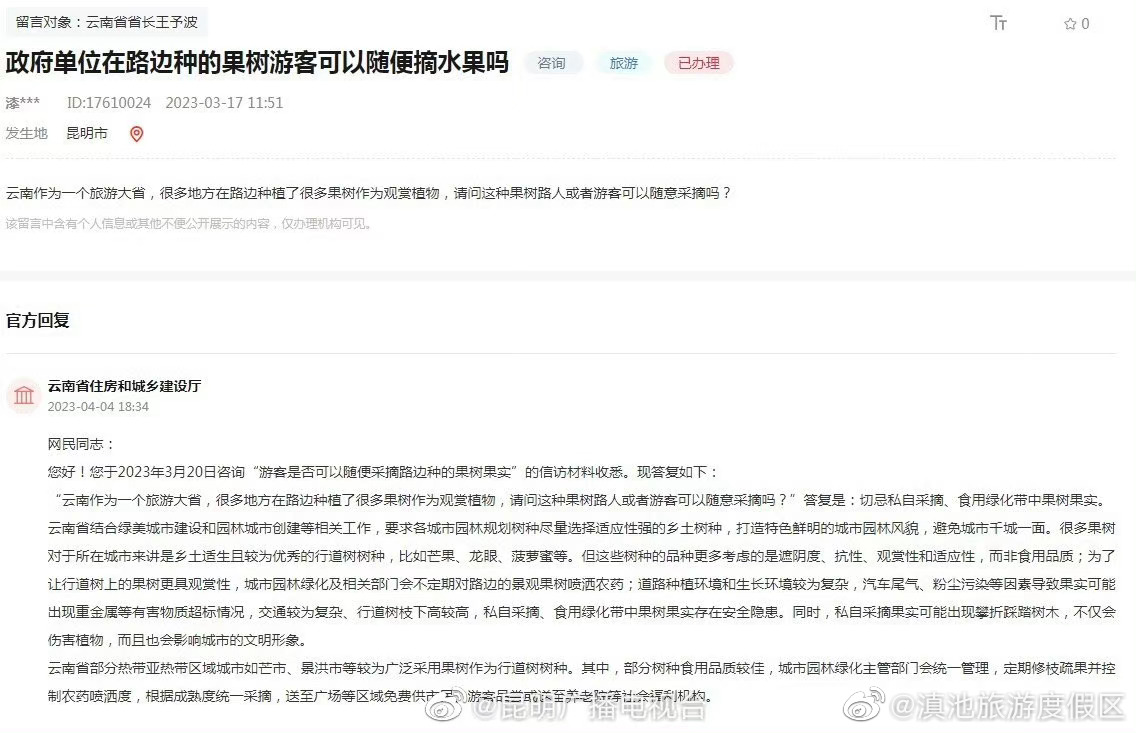Star this message to favorite it
1136x733 pixels.
pyautogui.click(x=1069, y=24)
